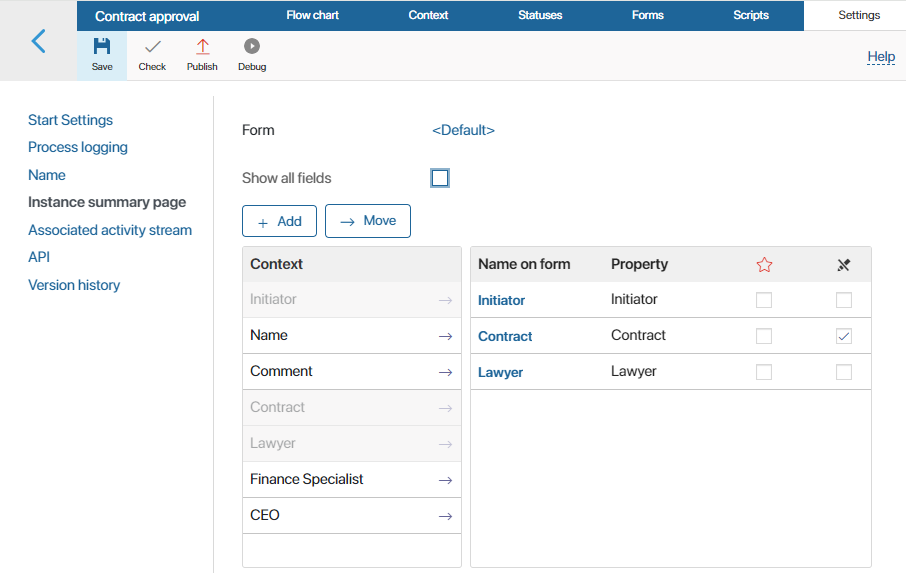Go to the Statuses tab

coord(540,15)
